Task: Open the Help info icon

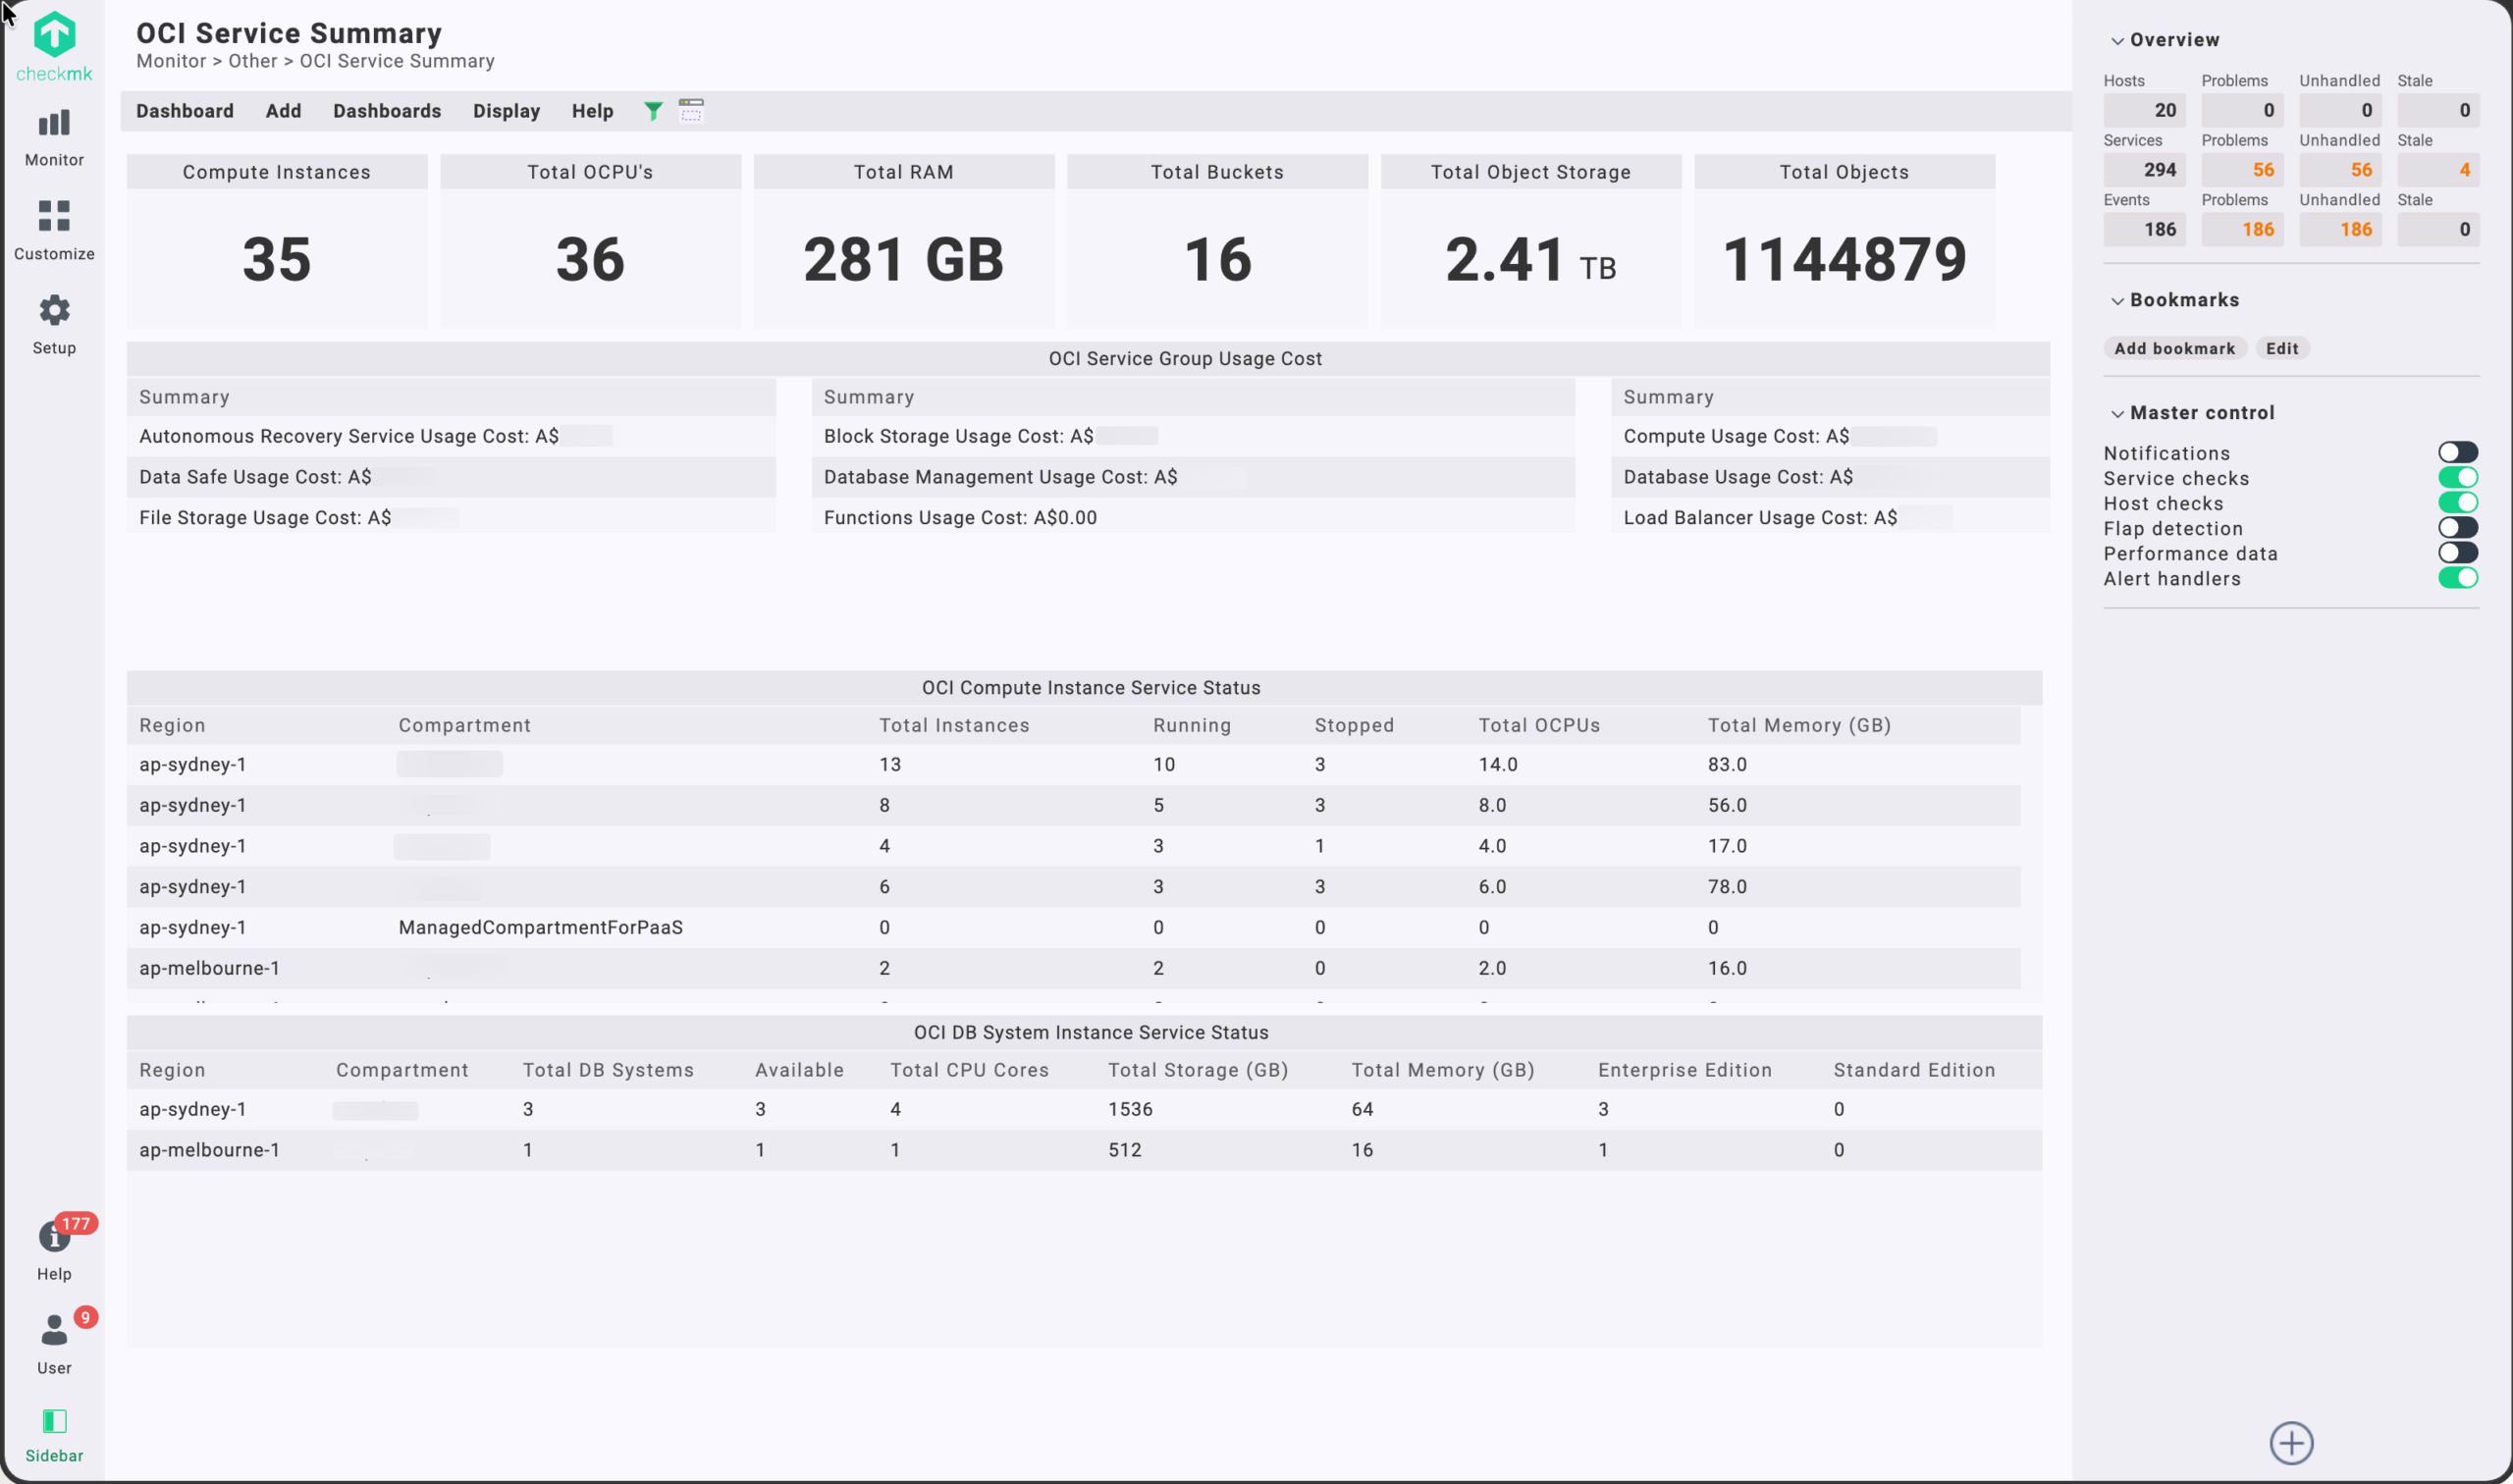Action: tap(54, 1237)
